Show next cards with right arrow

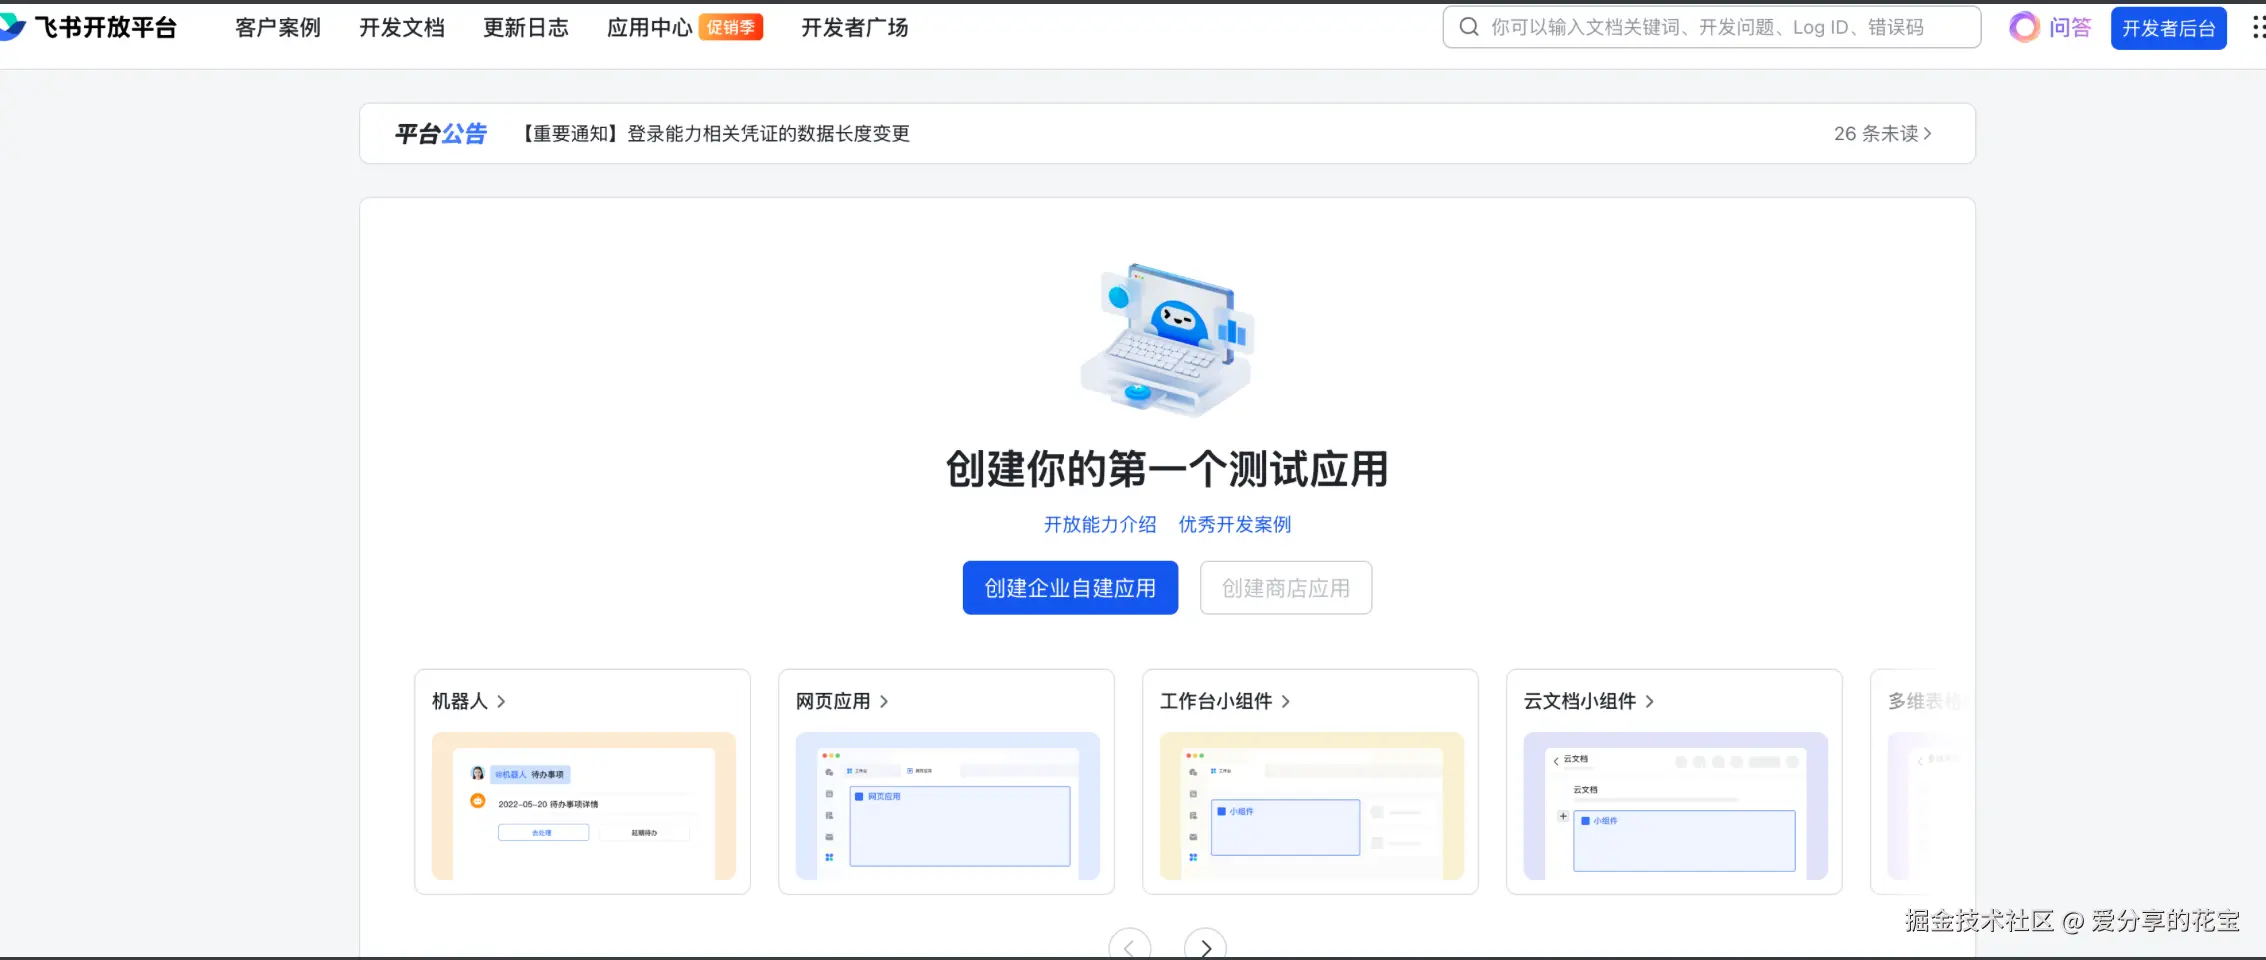[1205, 946]
